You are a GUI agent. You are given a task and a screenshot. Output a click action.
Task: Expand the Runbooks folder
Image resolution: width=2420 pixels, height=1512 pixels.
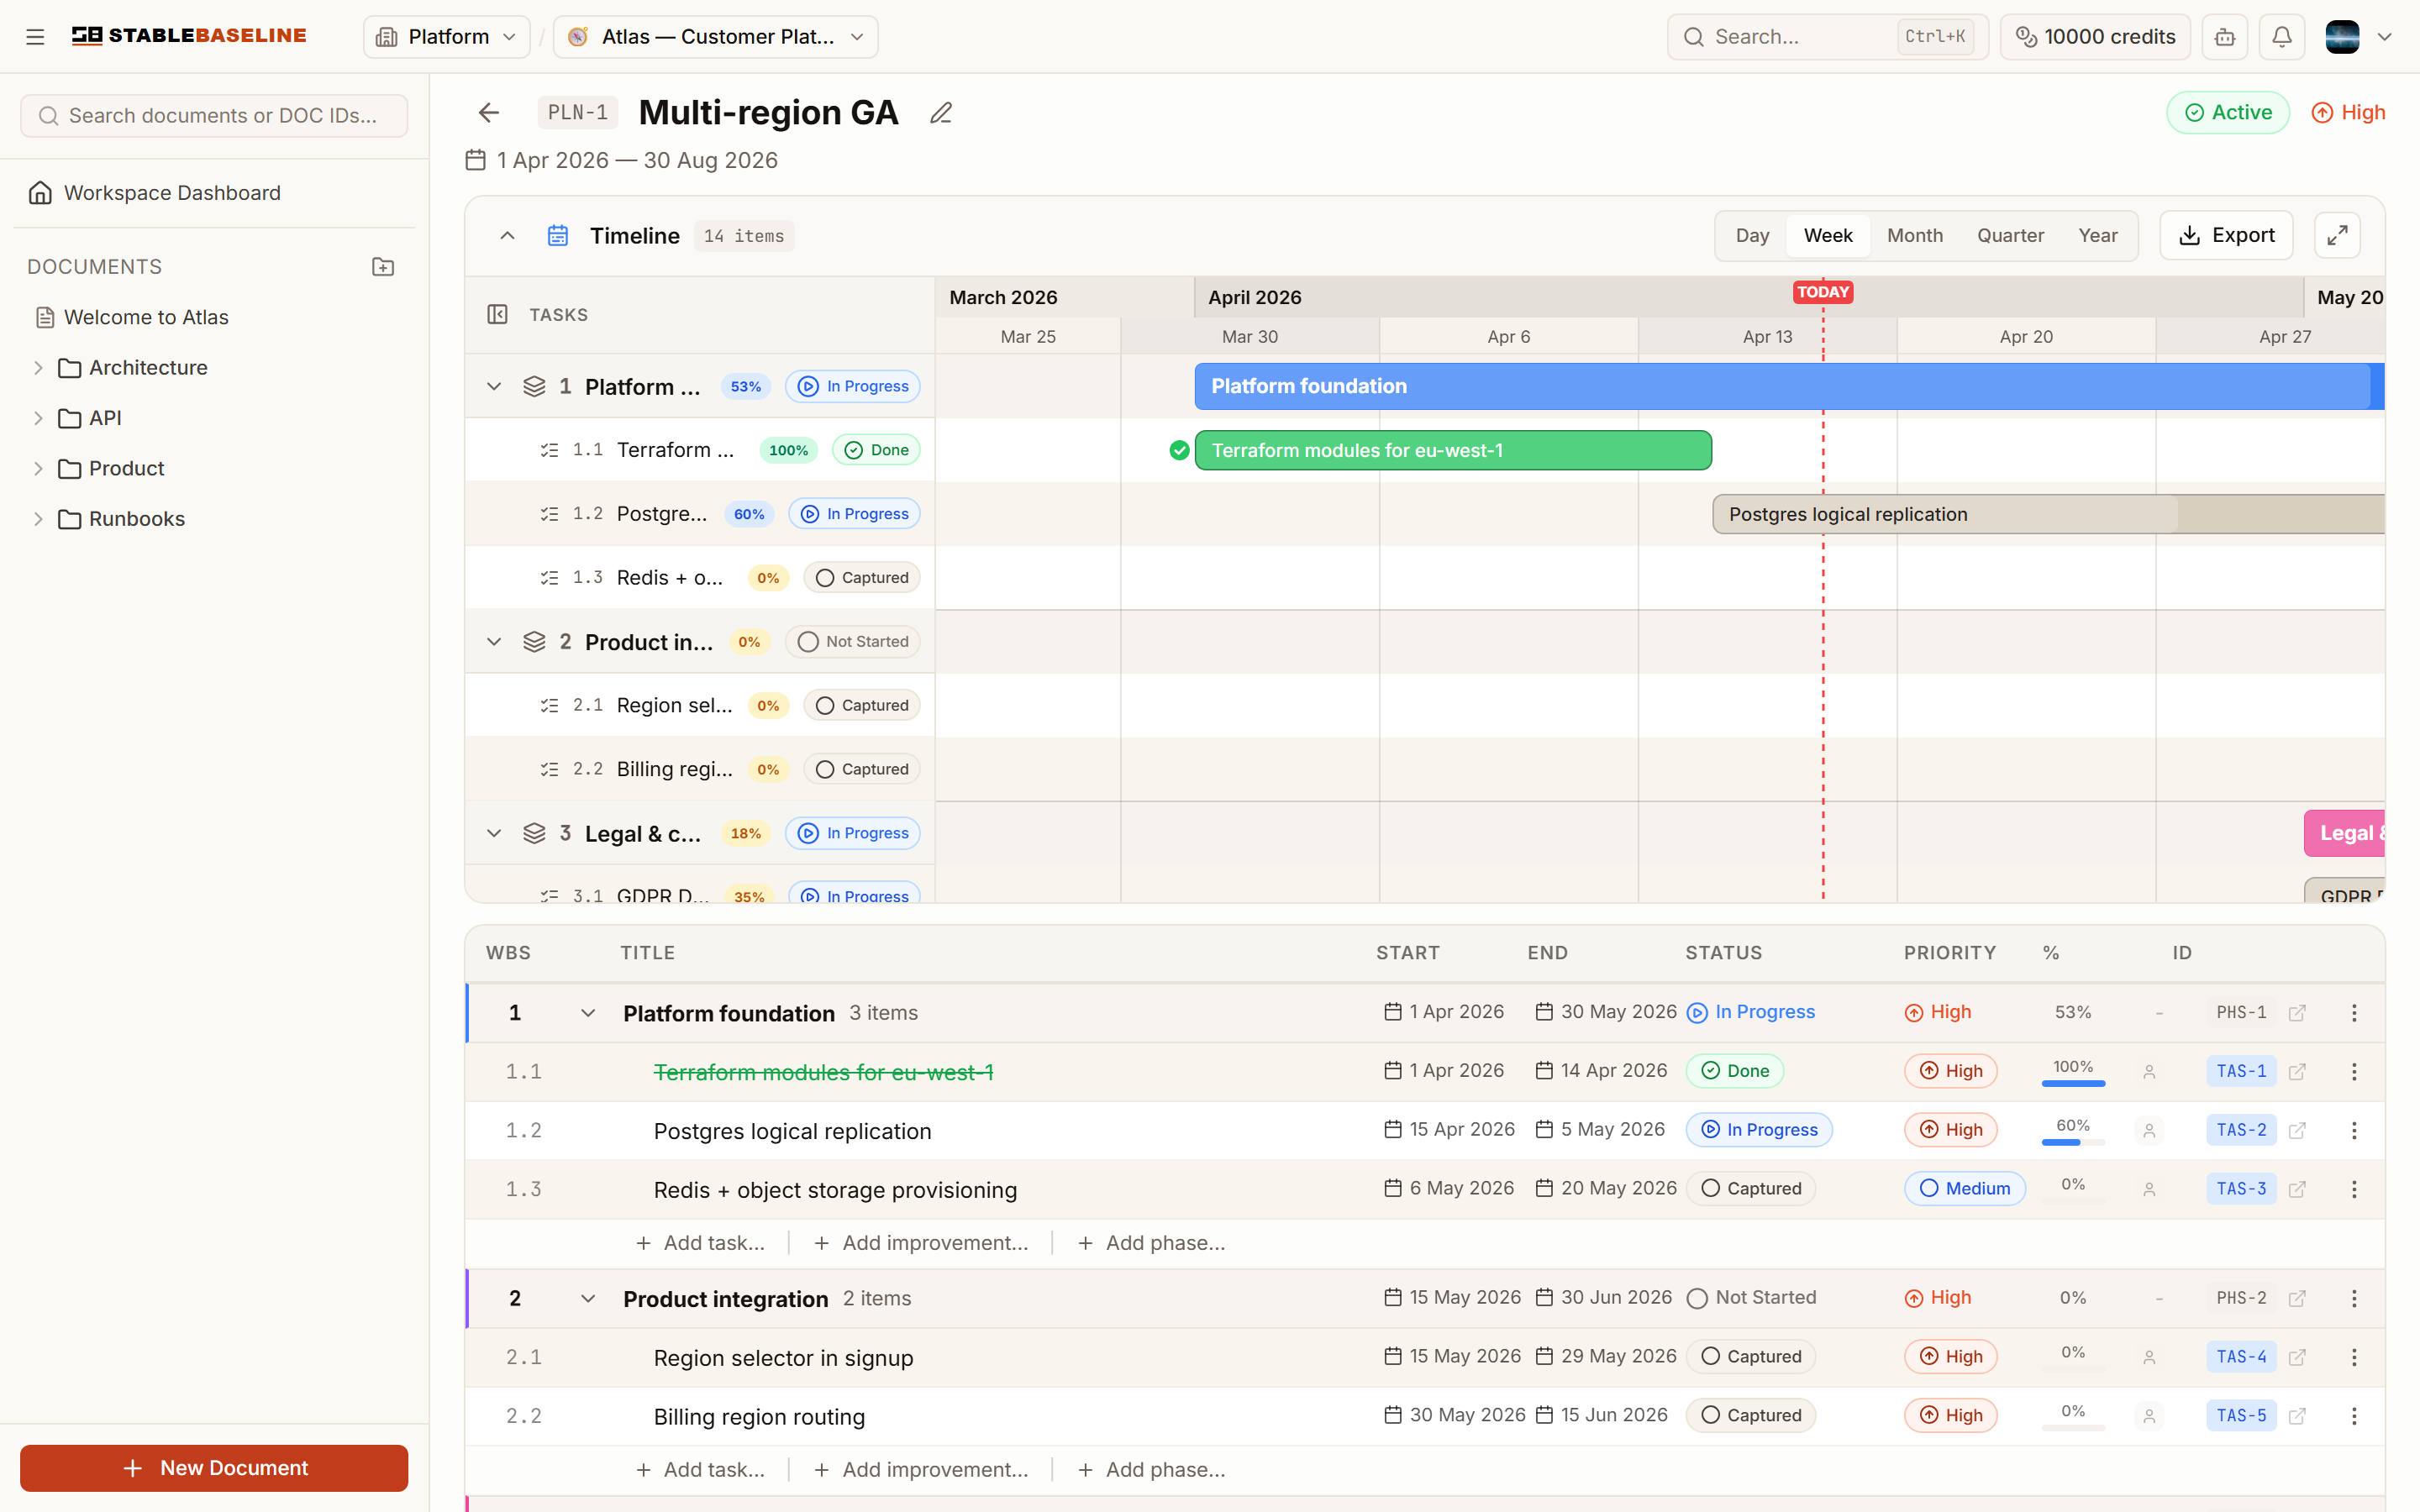[x=38, y=519]
